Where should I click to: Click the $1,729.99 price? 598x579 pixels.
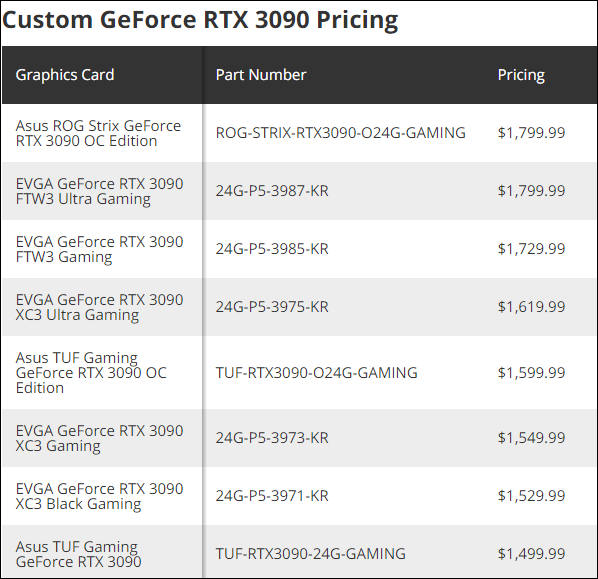coord(531,249)
